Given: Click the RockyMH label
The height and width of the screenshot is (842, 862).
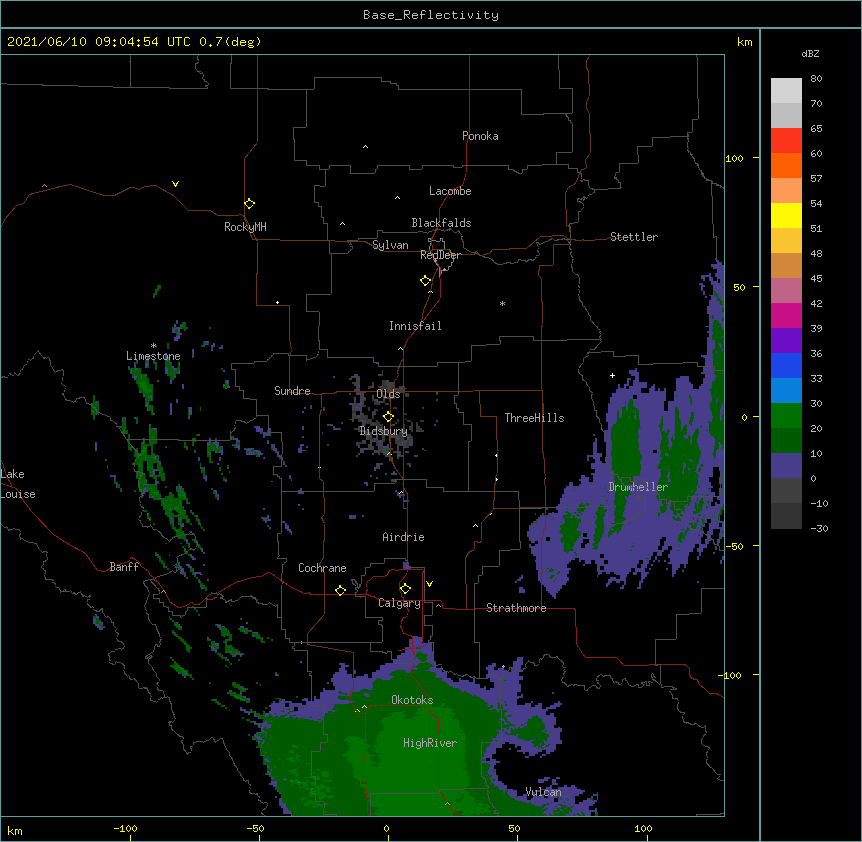Looking at the screenshot, I should (245, 227).
